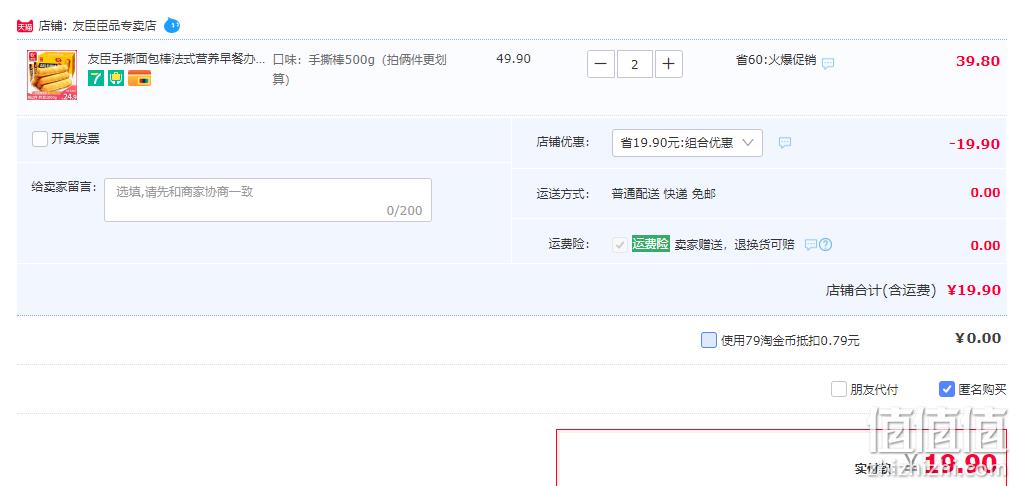1017x486 pixels.
Task: Decrease quantity with the minus button
Action: click(601, 64)
